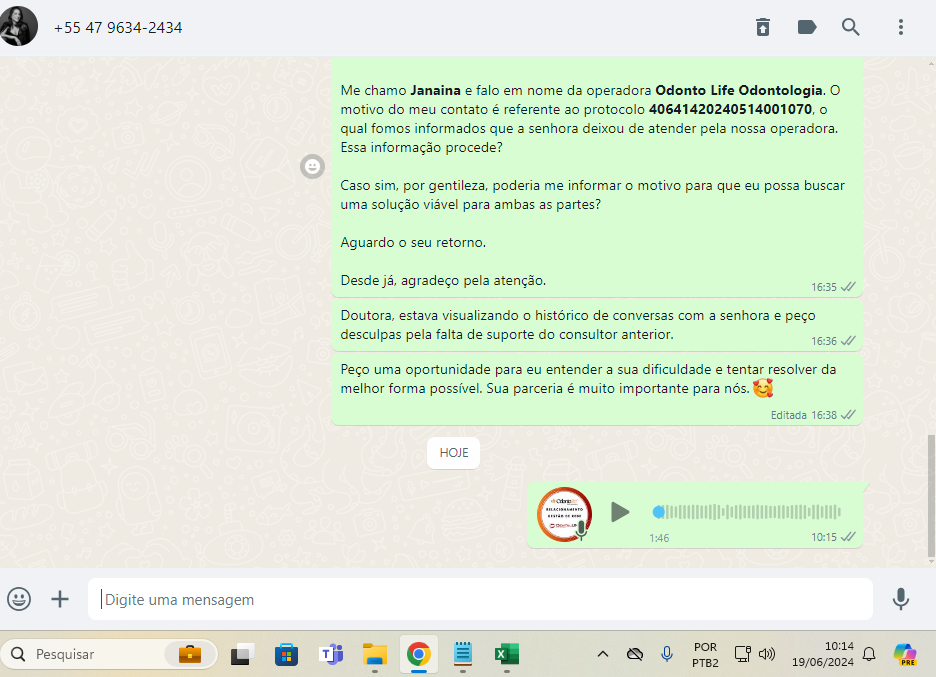Image resolution: width=936 pixels, height=677 pixels.
Task: Open the emoji picker
Action: click(x=19, y=599)
